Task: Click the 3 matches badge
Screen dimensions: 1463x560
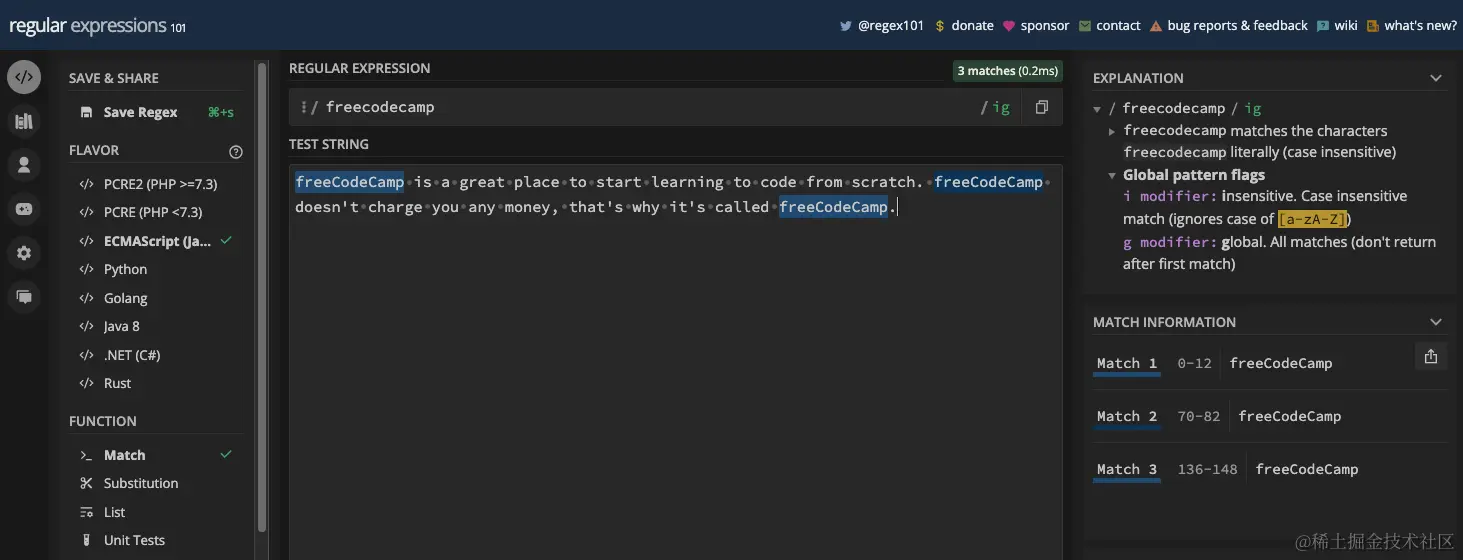Action: click(1007, 71)
